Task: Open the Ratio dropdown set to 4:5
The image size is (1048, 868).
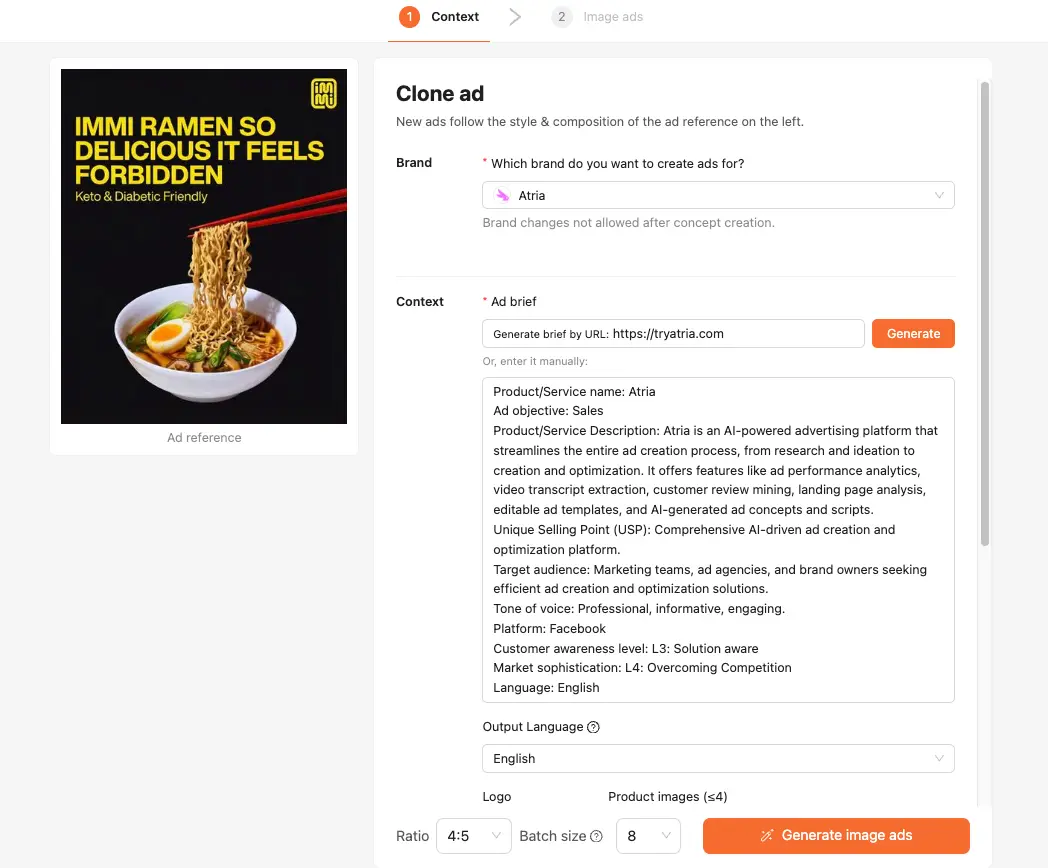Action: pyautogui.click(x=474, y=836)
